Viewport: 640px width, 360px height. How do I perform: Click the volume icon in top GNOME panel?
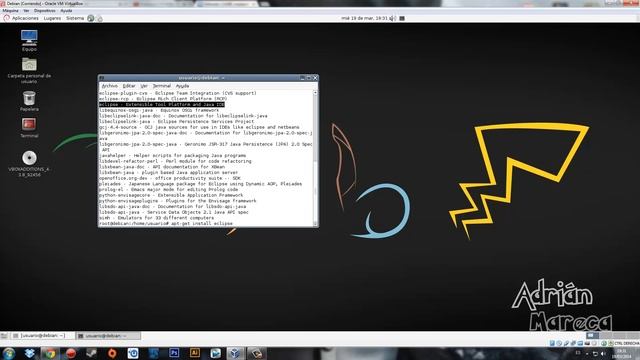tap(392, 18)
